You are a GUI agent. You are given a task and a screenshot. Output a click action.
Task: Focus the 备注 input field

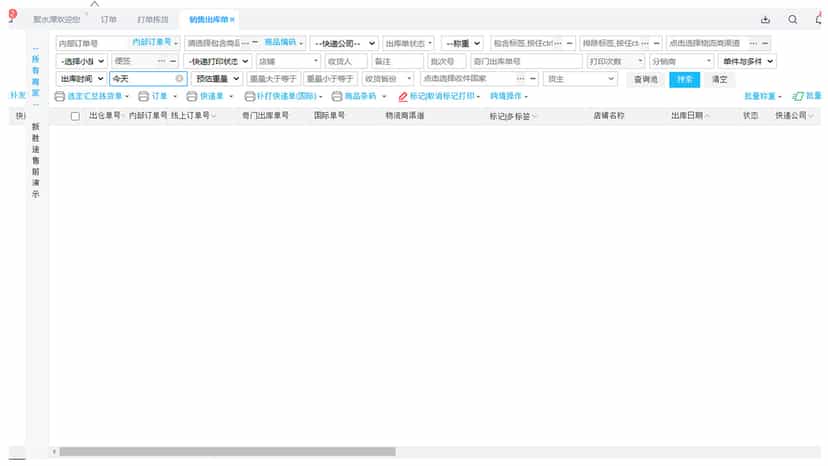tap(397, 61)
